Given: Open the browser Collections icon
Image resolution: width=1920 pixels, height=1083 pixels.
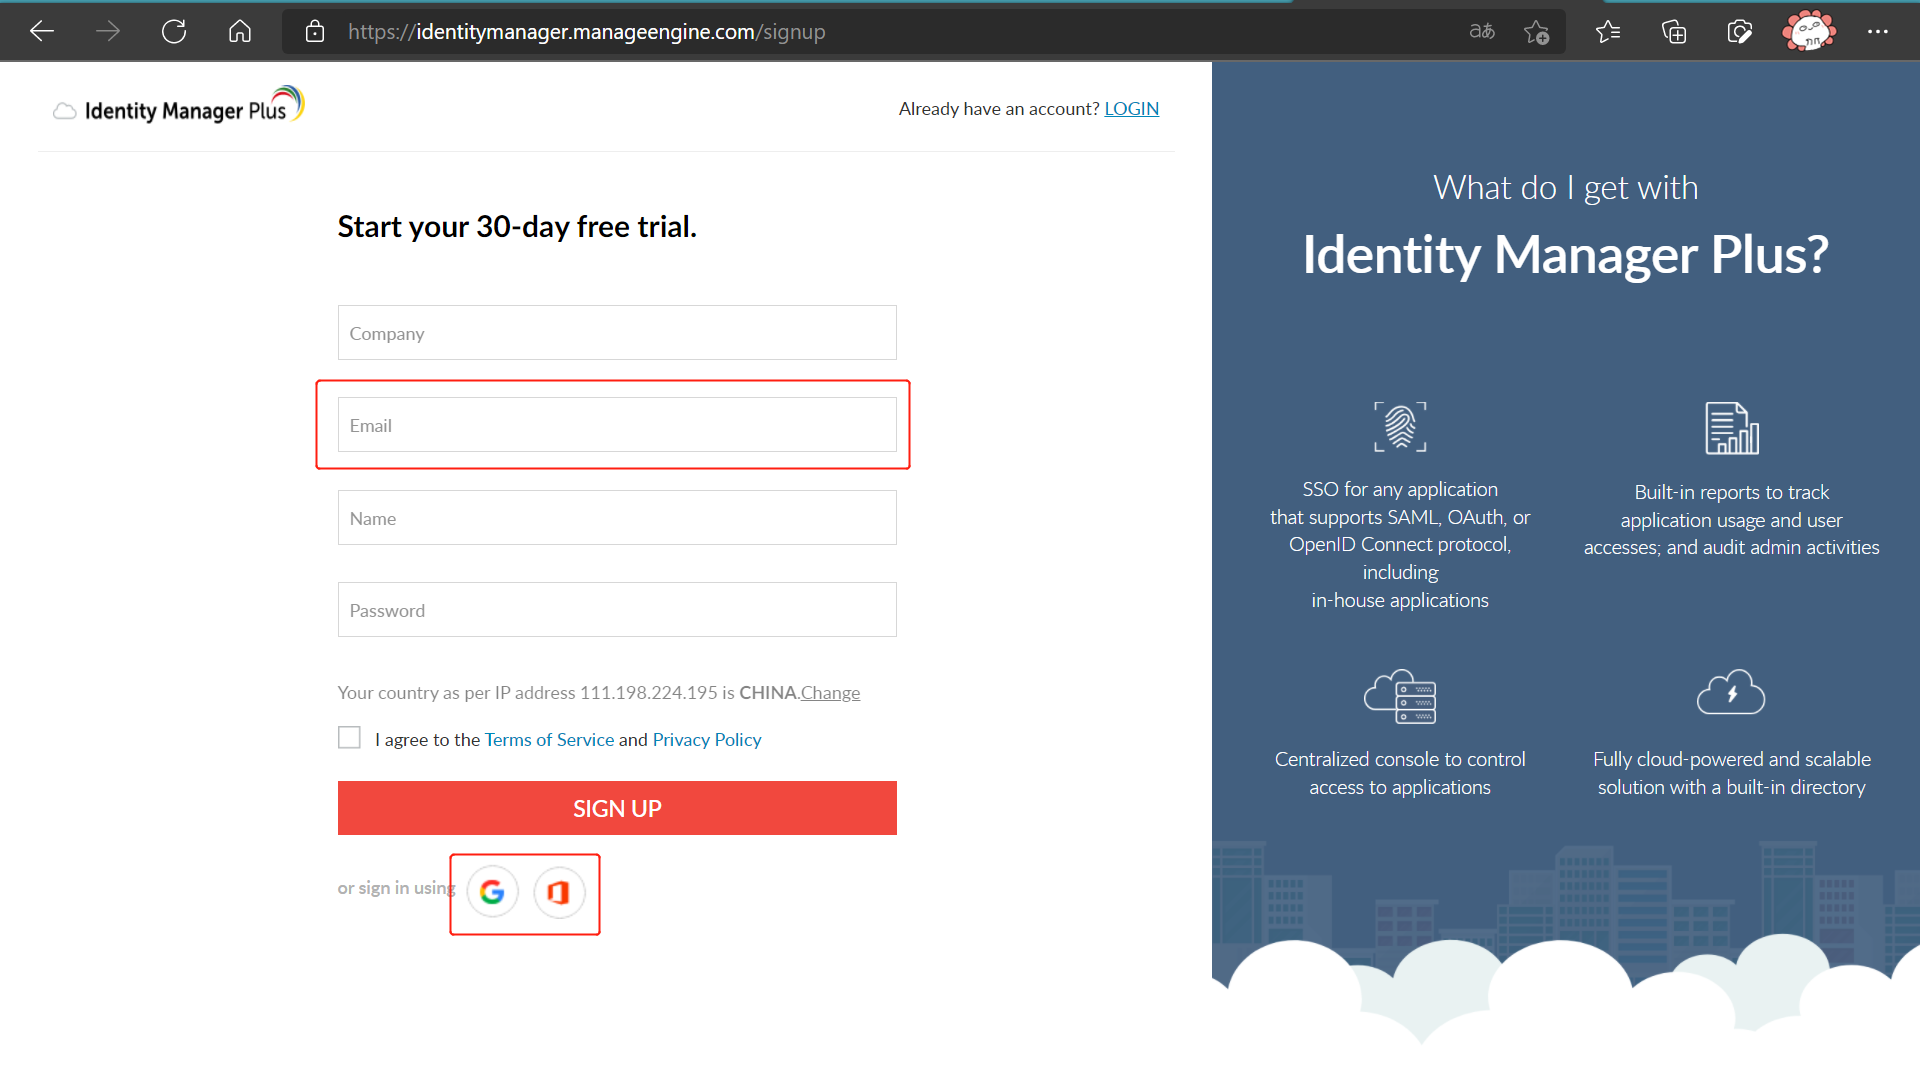Looking at the screenshot, I should [x=1674, y=32].
